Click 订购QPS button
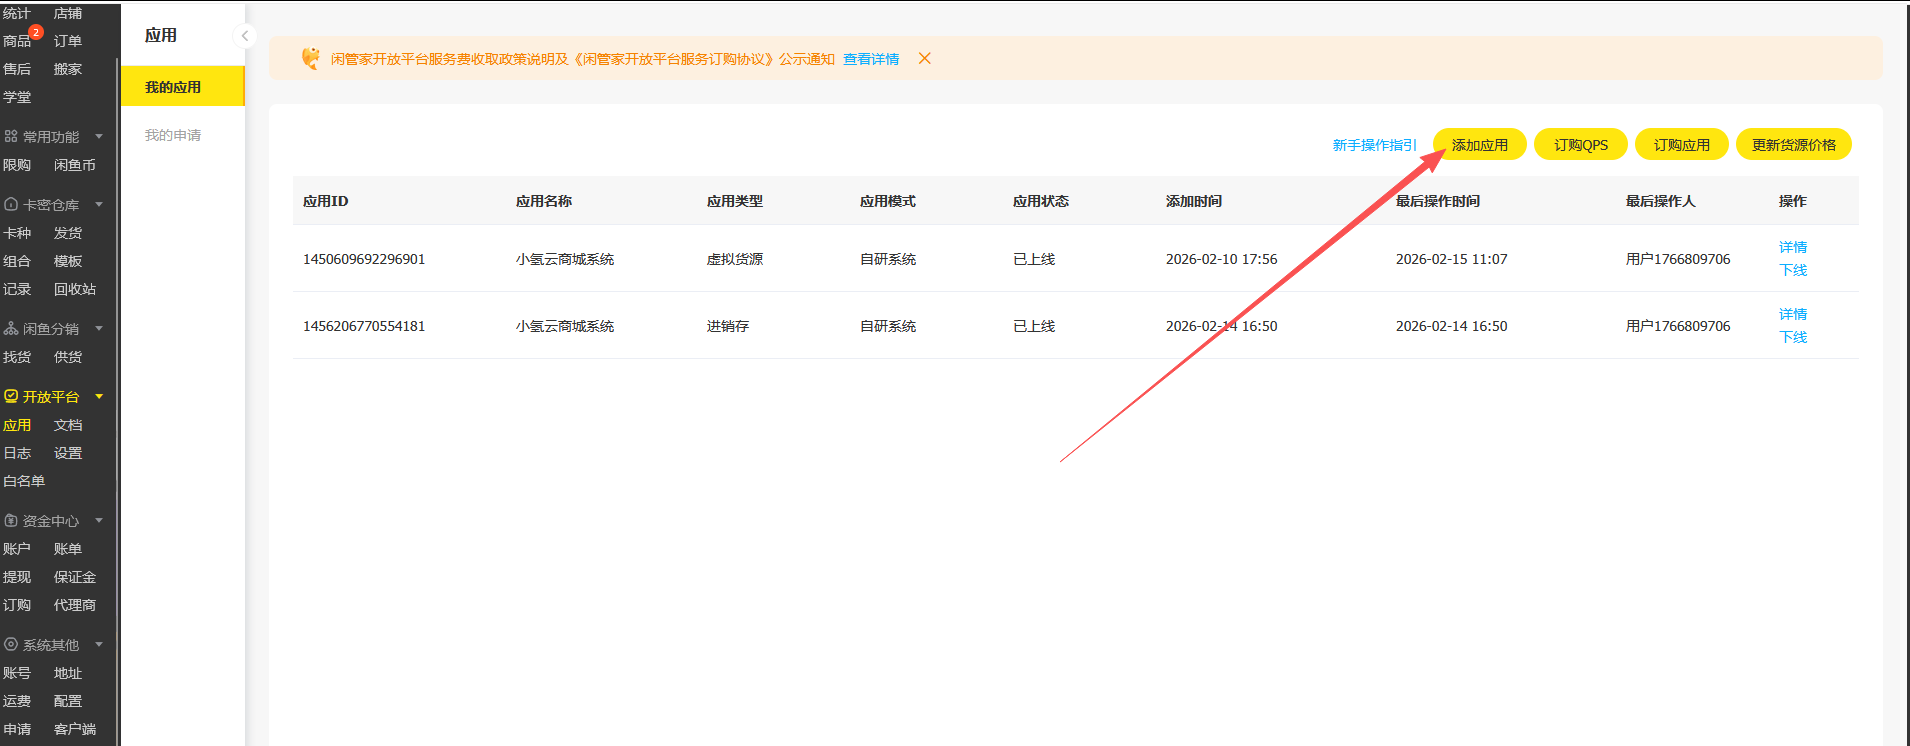This screenshot has height=746, width=1910. click(x=1581, y=145)
